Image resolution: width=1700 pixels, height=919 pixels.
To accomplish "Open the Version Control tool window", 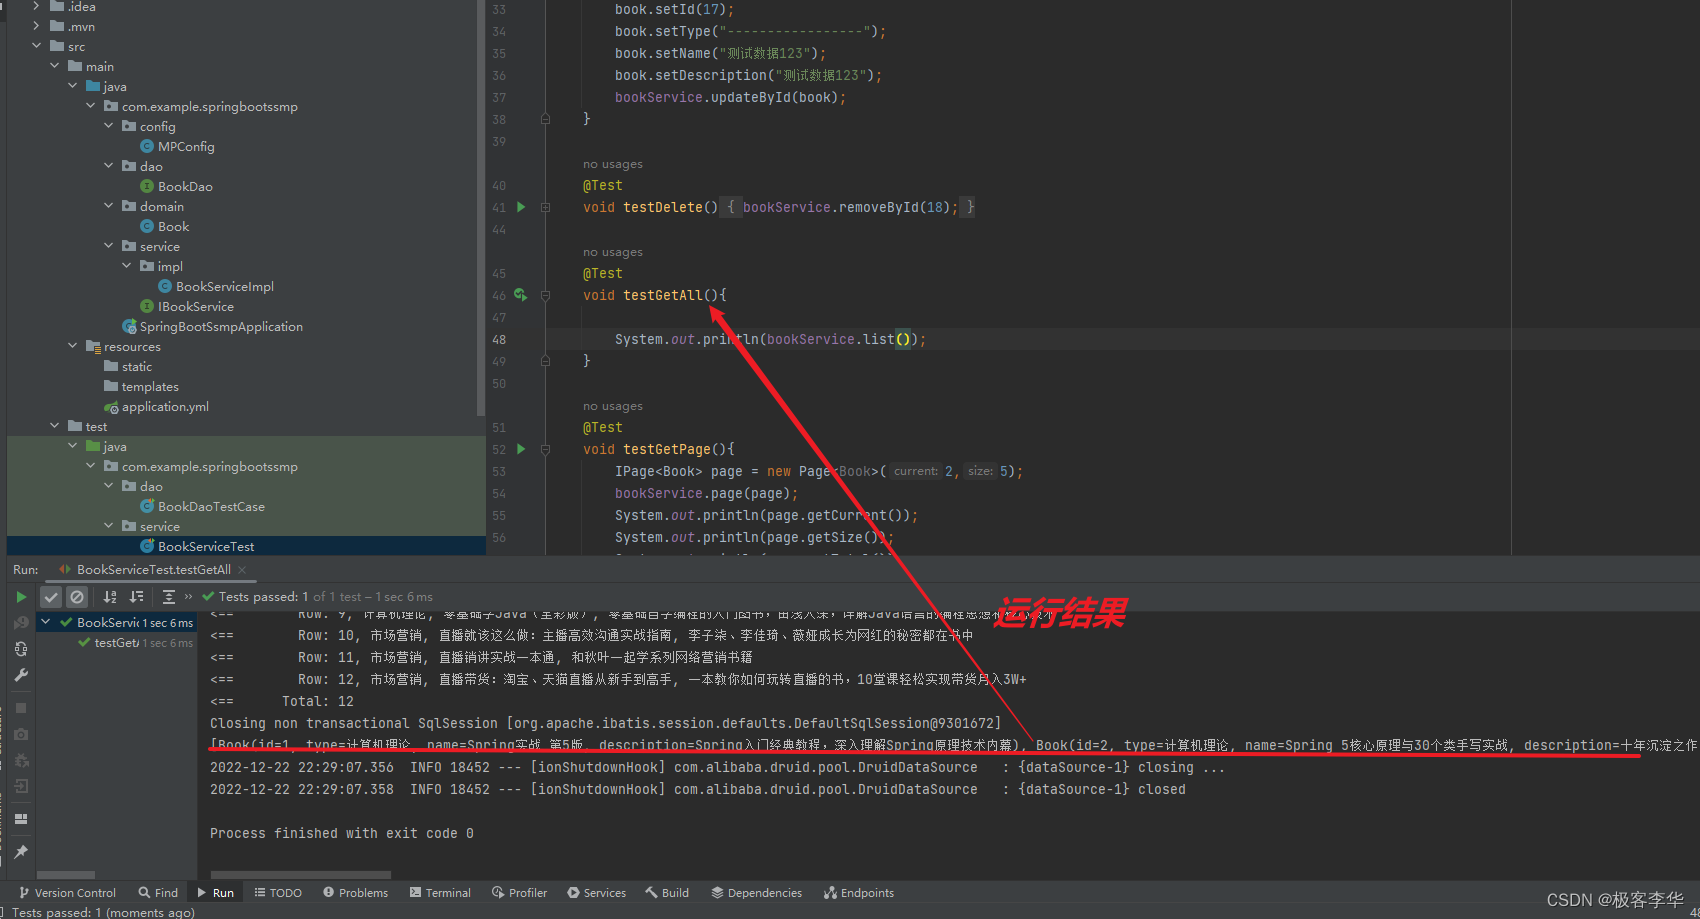I will 67,893.
